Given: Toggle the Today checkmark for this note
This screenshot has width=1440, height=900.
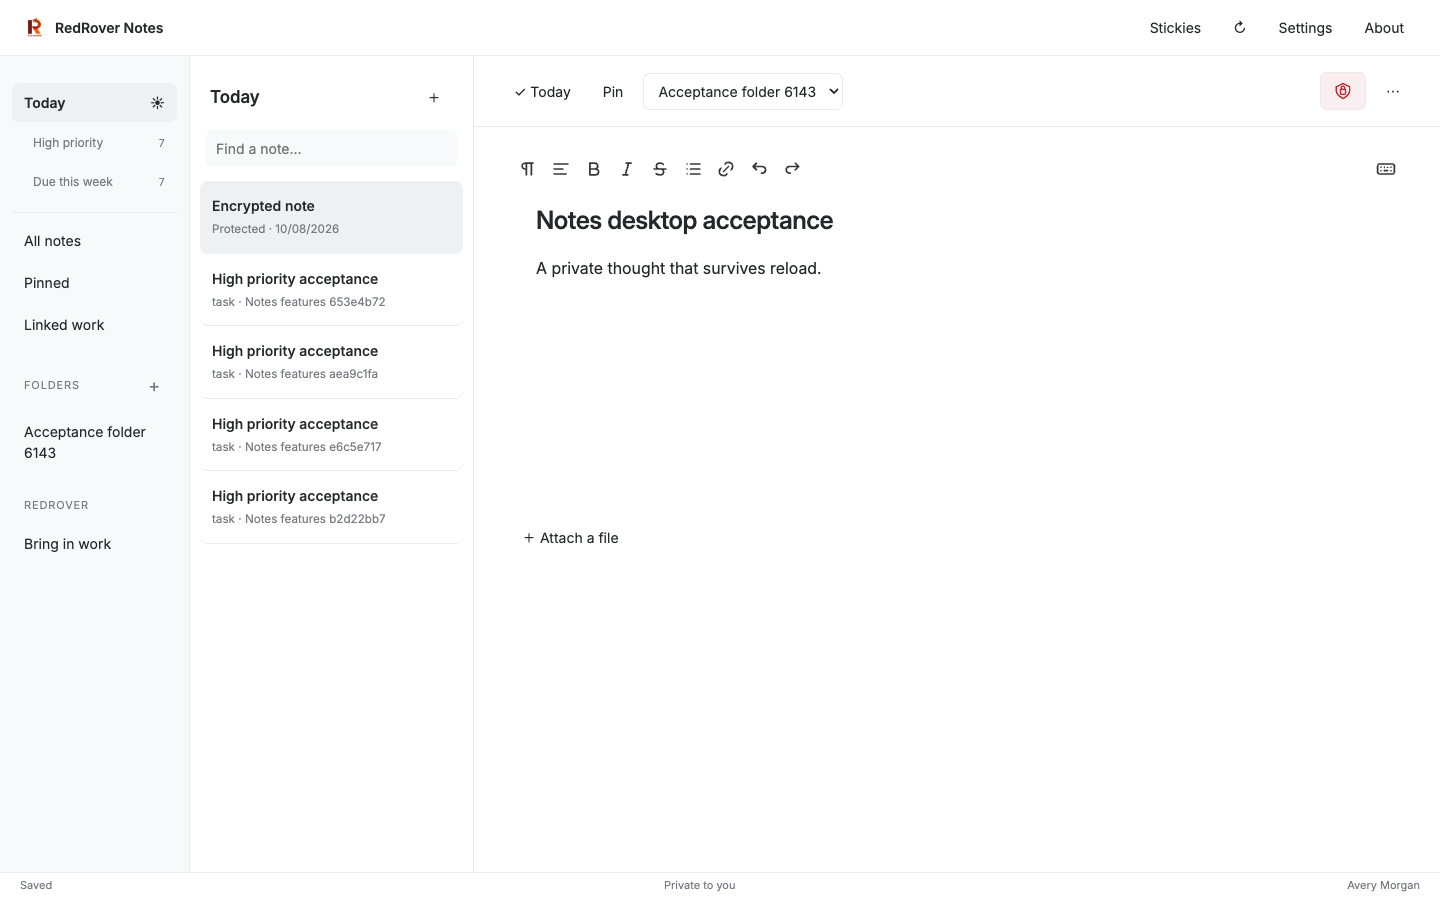Looking at the screenshot, I should point(542,92).
